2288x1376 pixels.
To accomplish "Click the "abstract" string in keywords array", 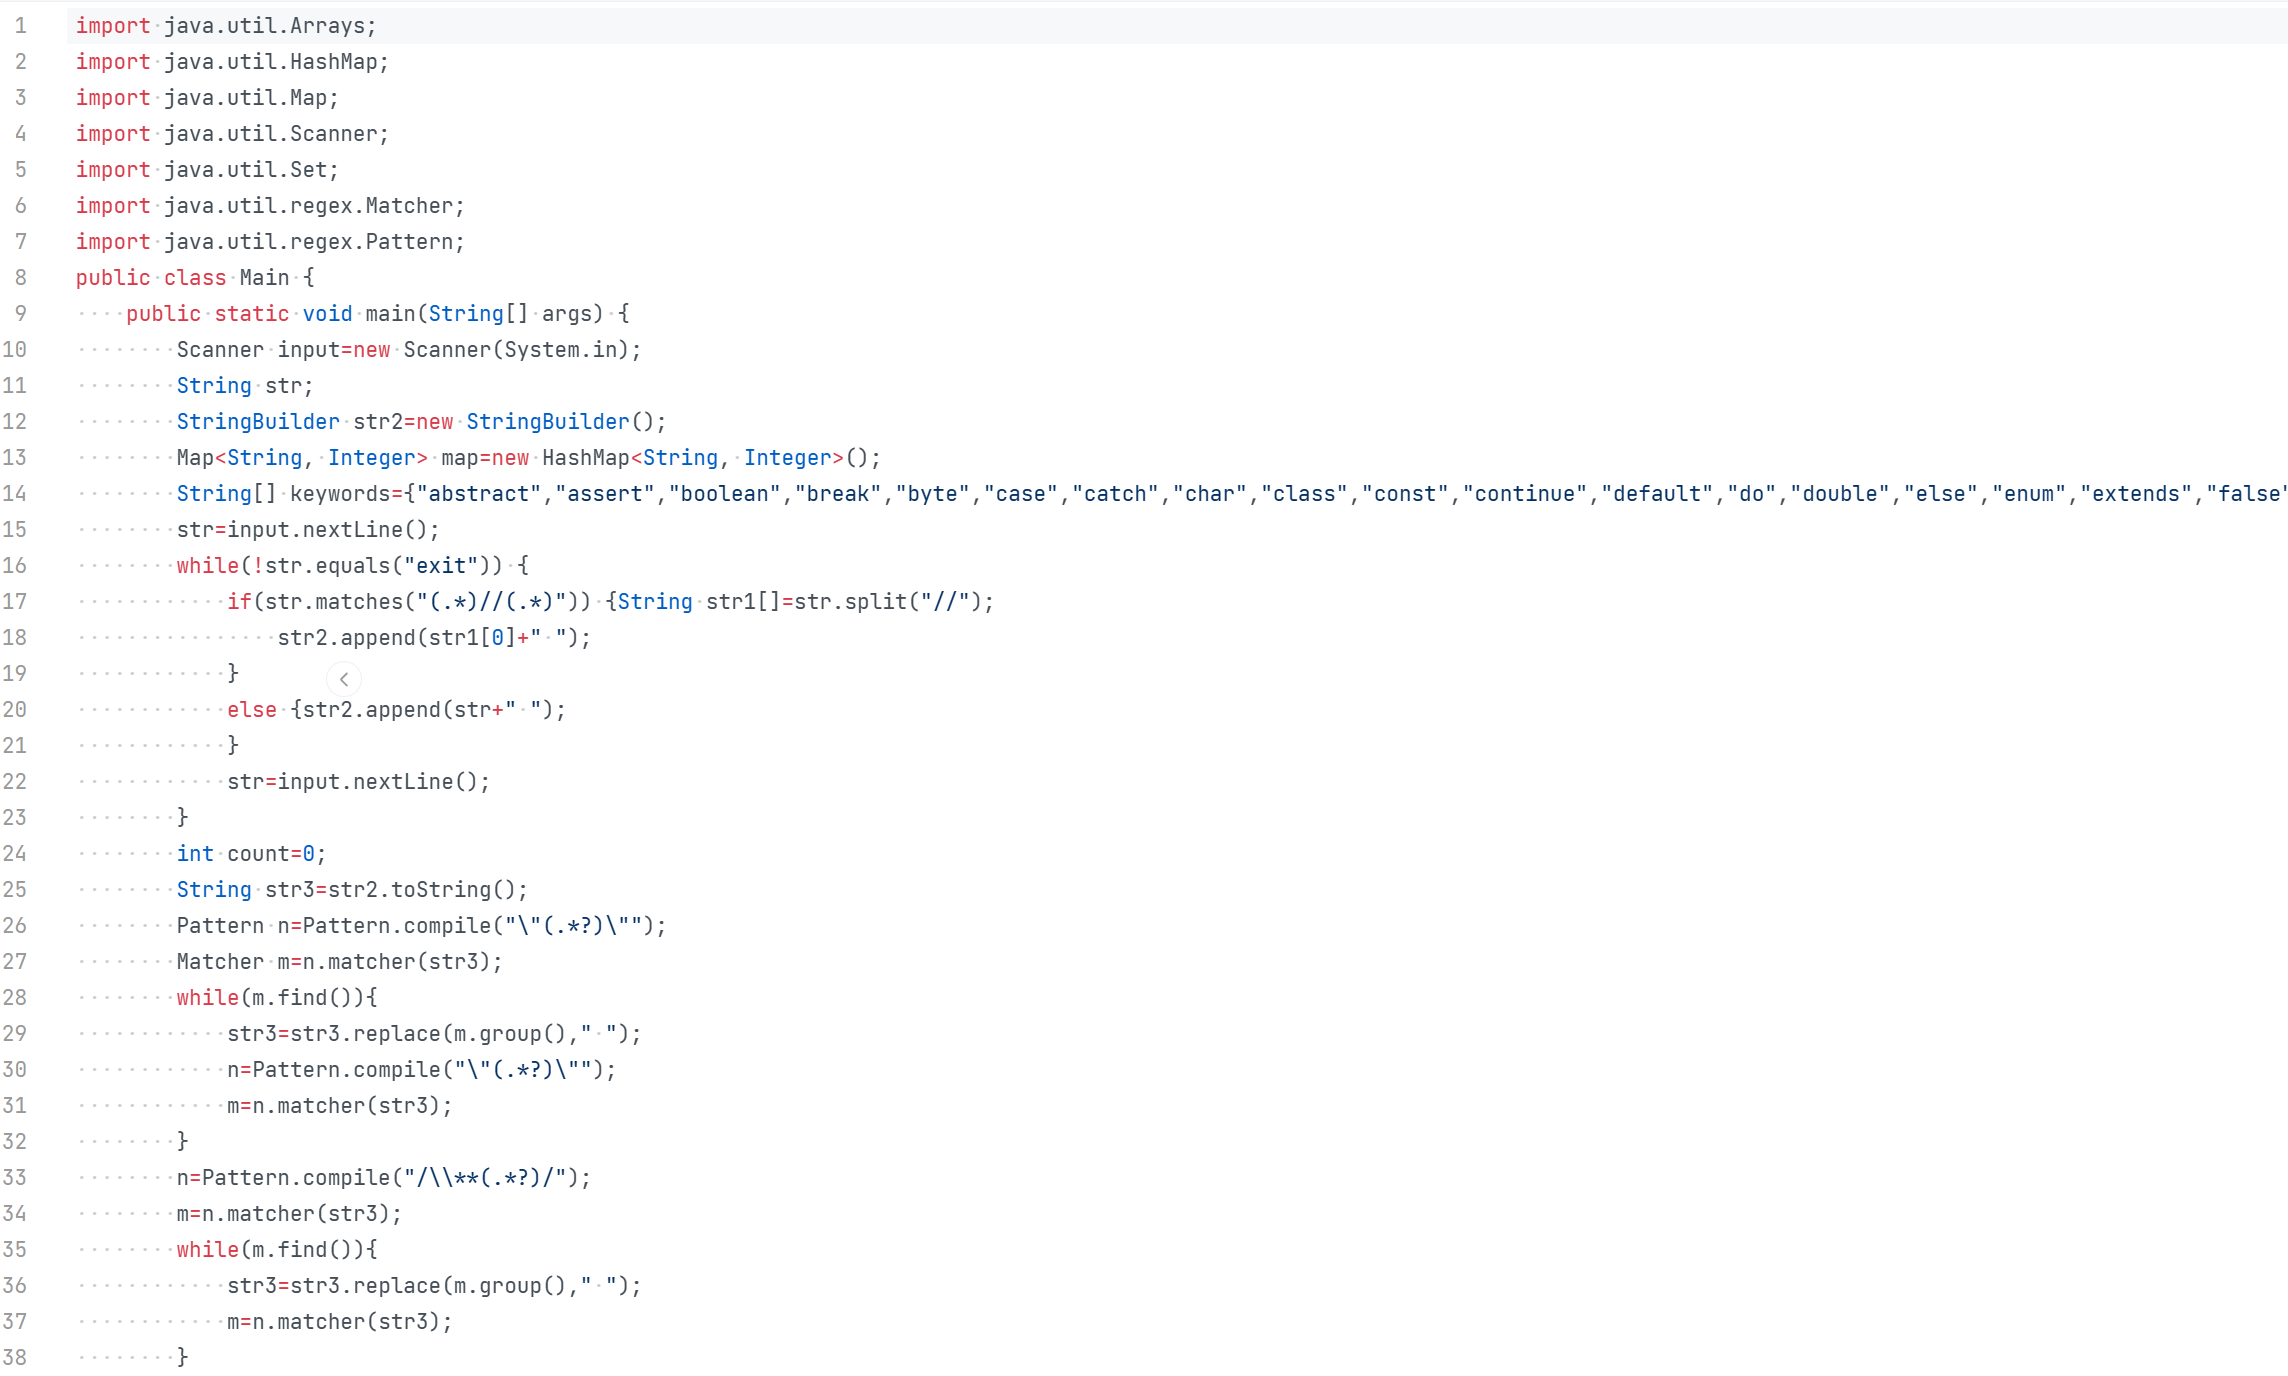I will [x=478, y=494].
